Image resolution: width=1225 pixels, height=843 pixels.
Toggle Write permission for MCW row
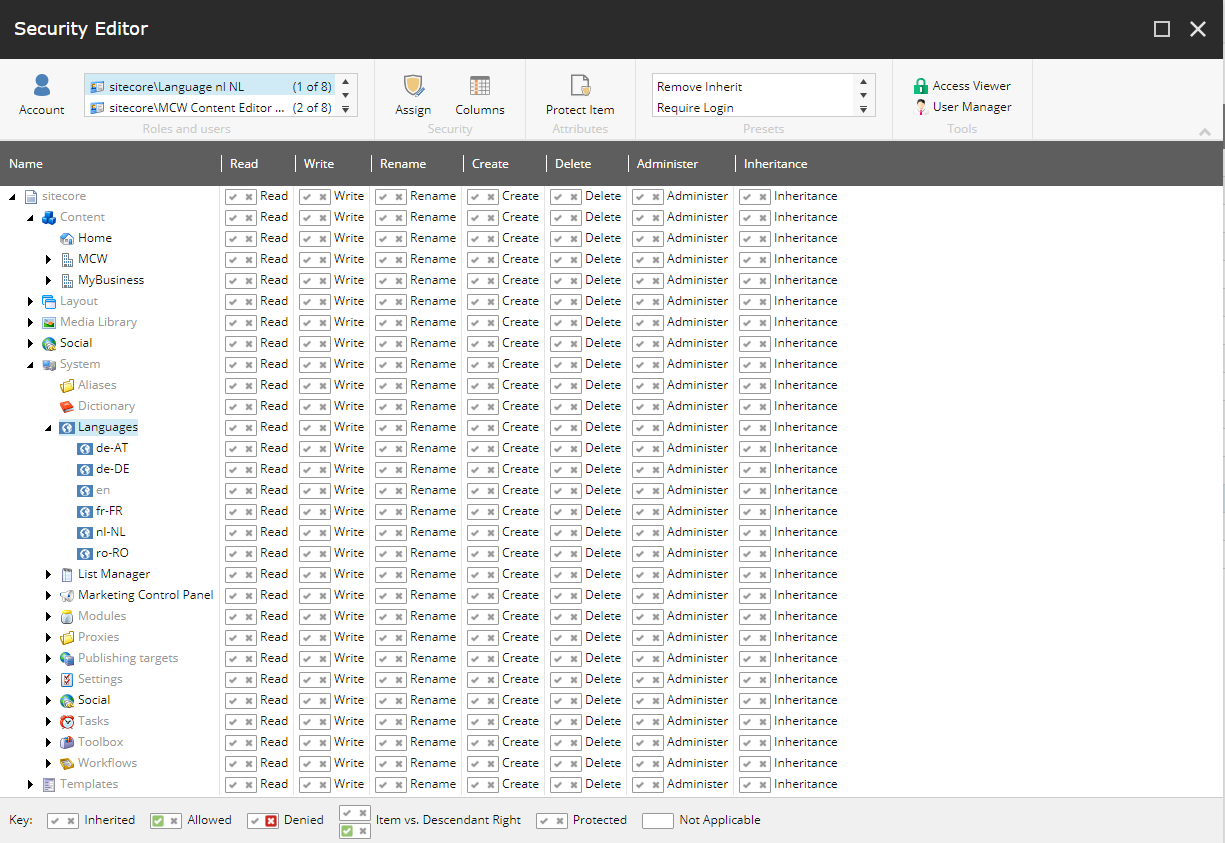315,259
